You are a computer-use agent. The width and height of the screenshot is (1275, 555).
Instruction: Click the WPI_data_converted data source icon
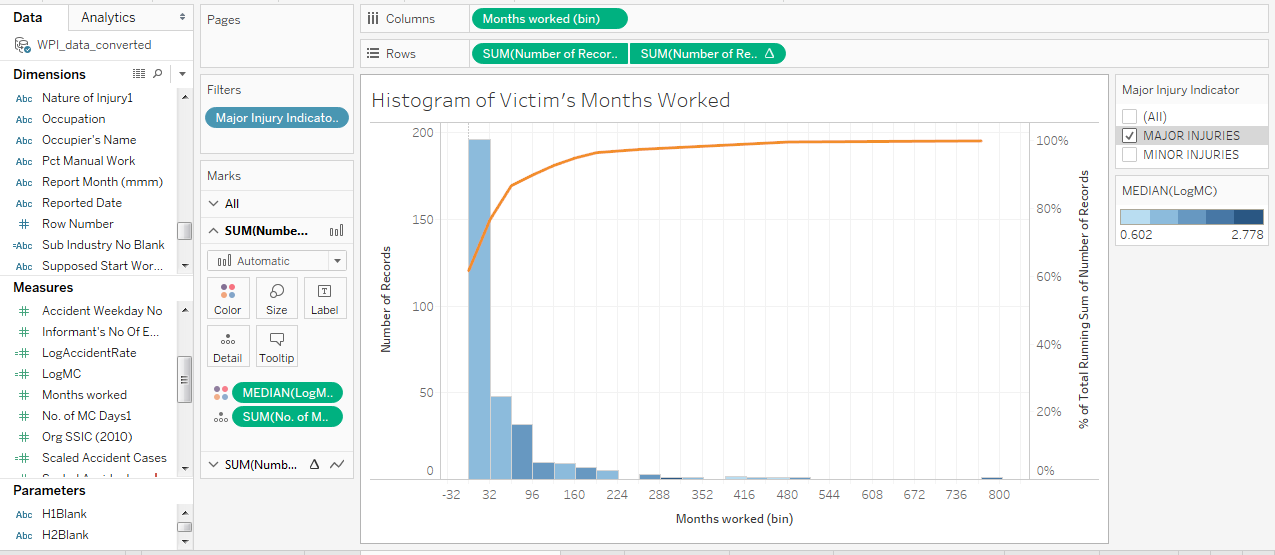coord(22,45)
